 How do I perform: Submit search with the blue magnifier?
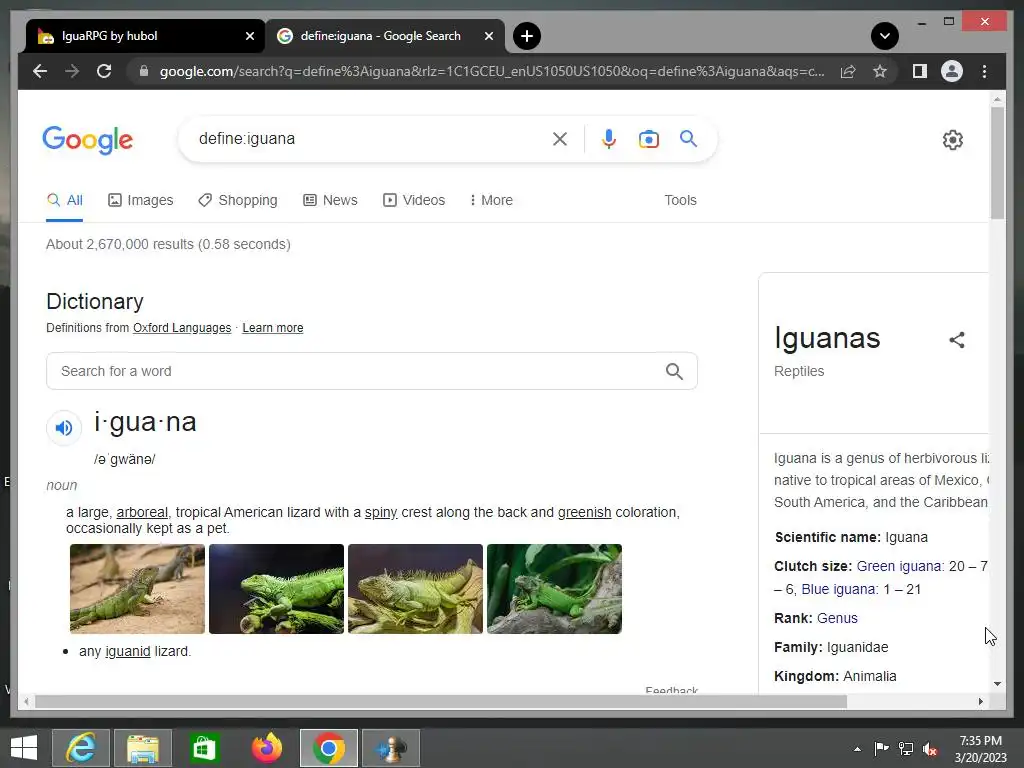click(688, 138)
